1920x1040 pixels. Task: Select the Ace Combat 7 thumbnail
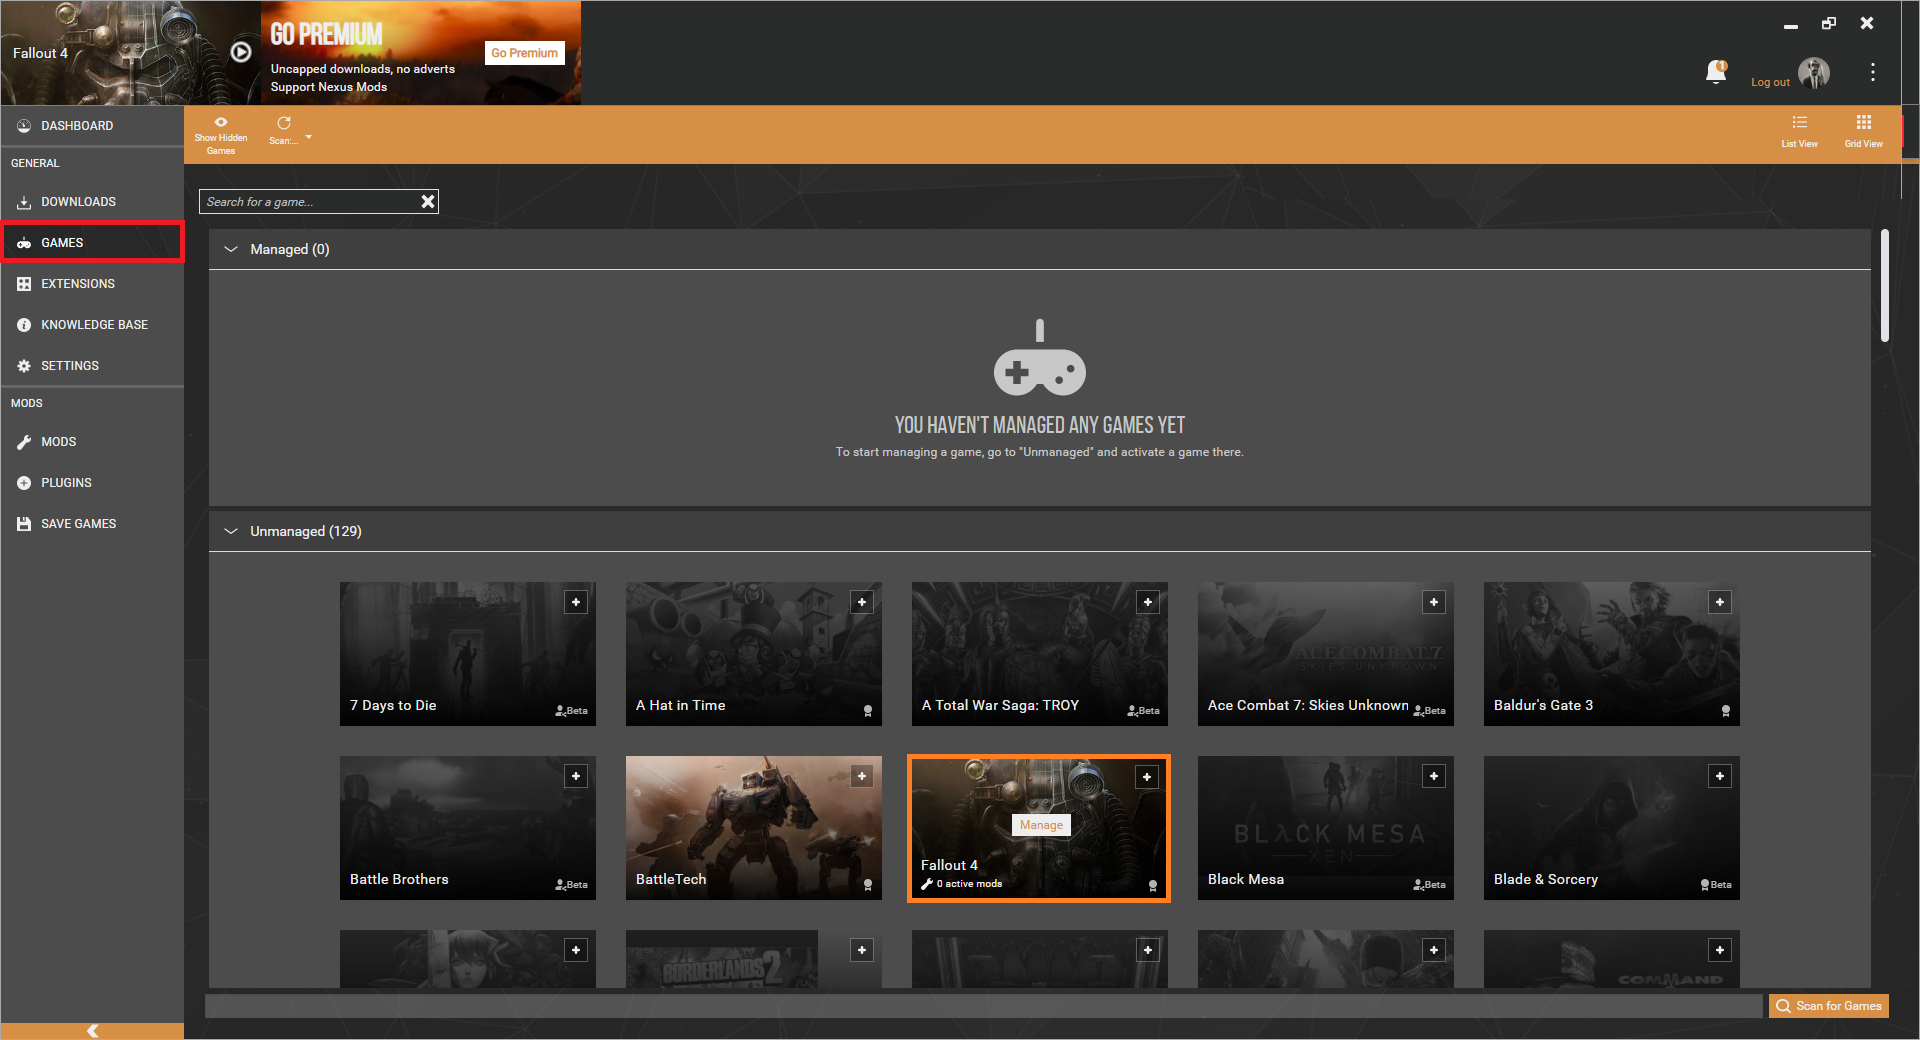point(1326,654)
